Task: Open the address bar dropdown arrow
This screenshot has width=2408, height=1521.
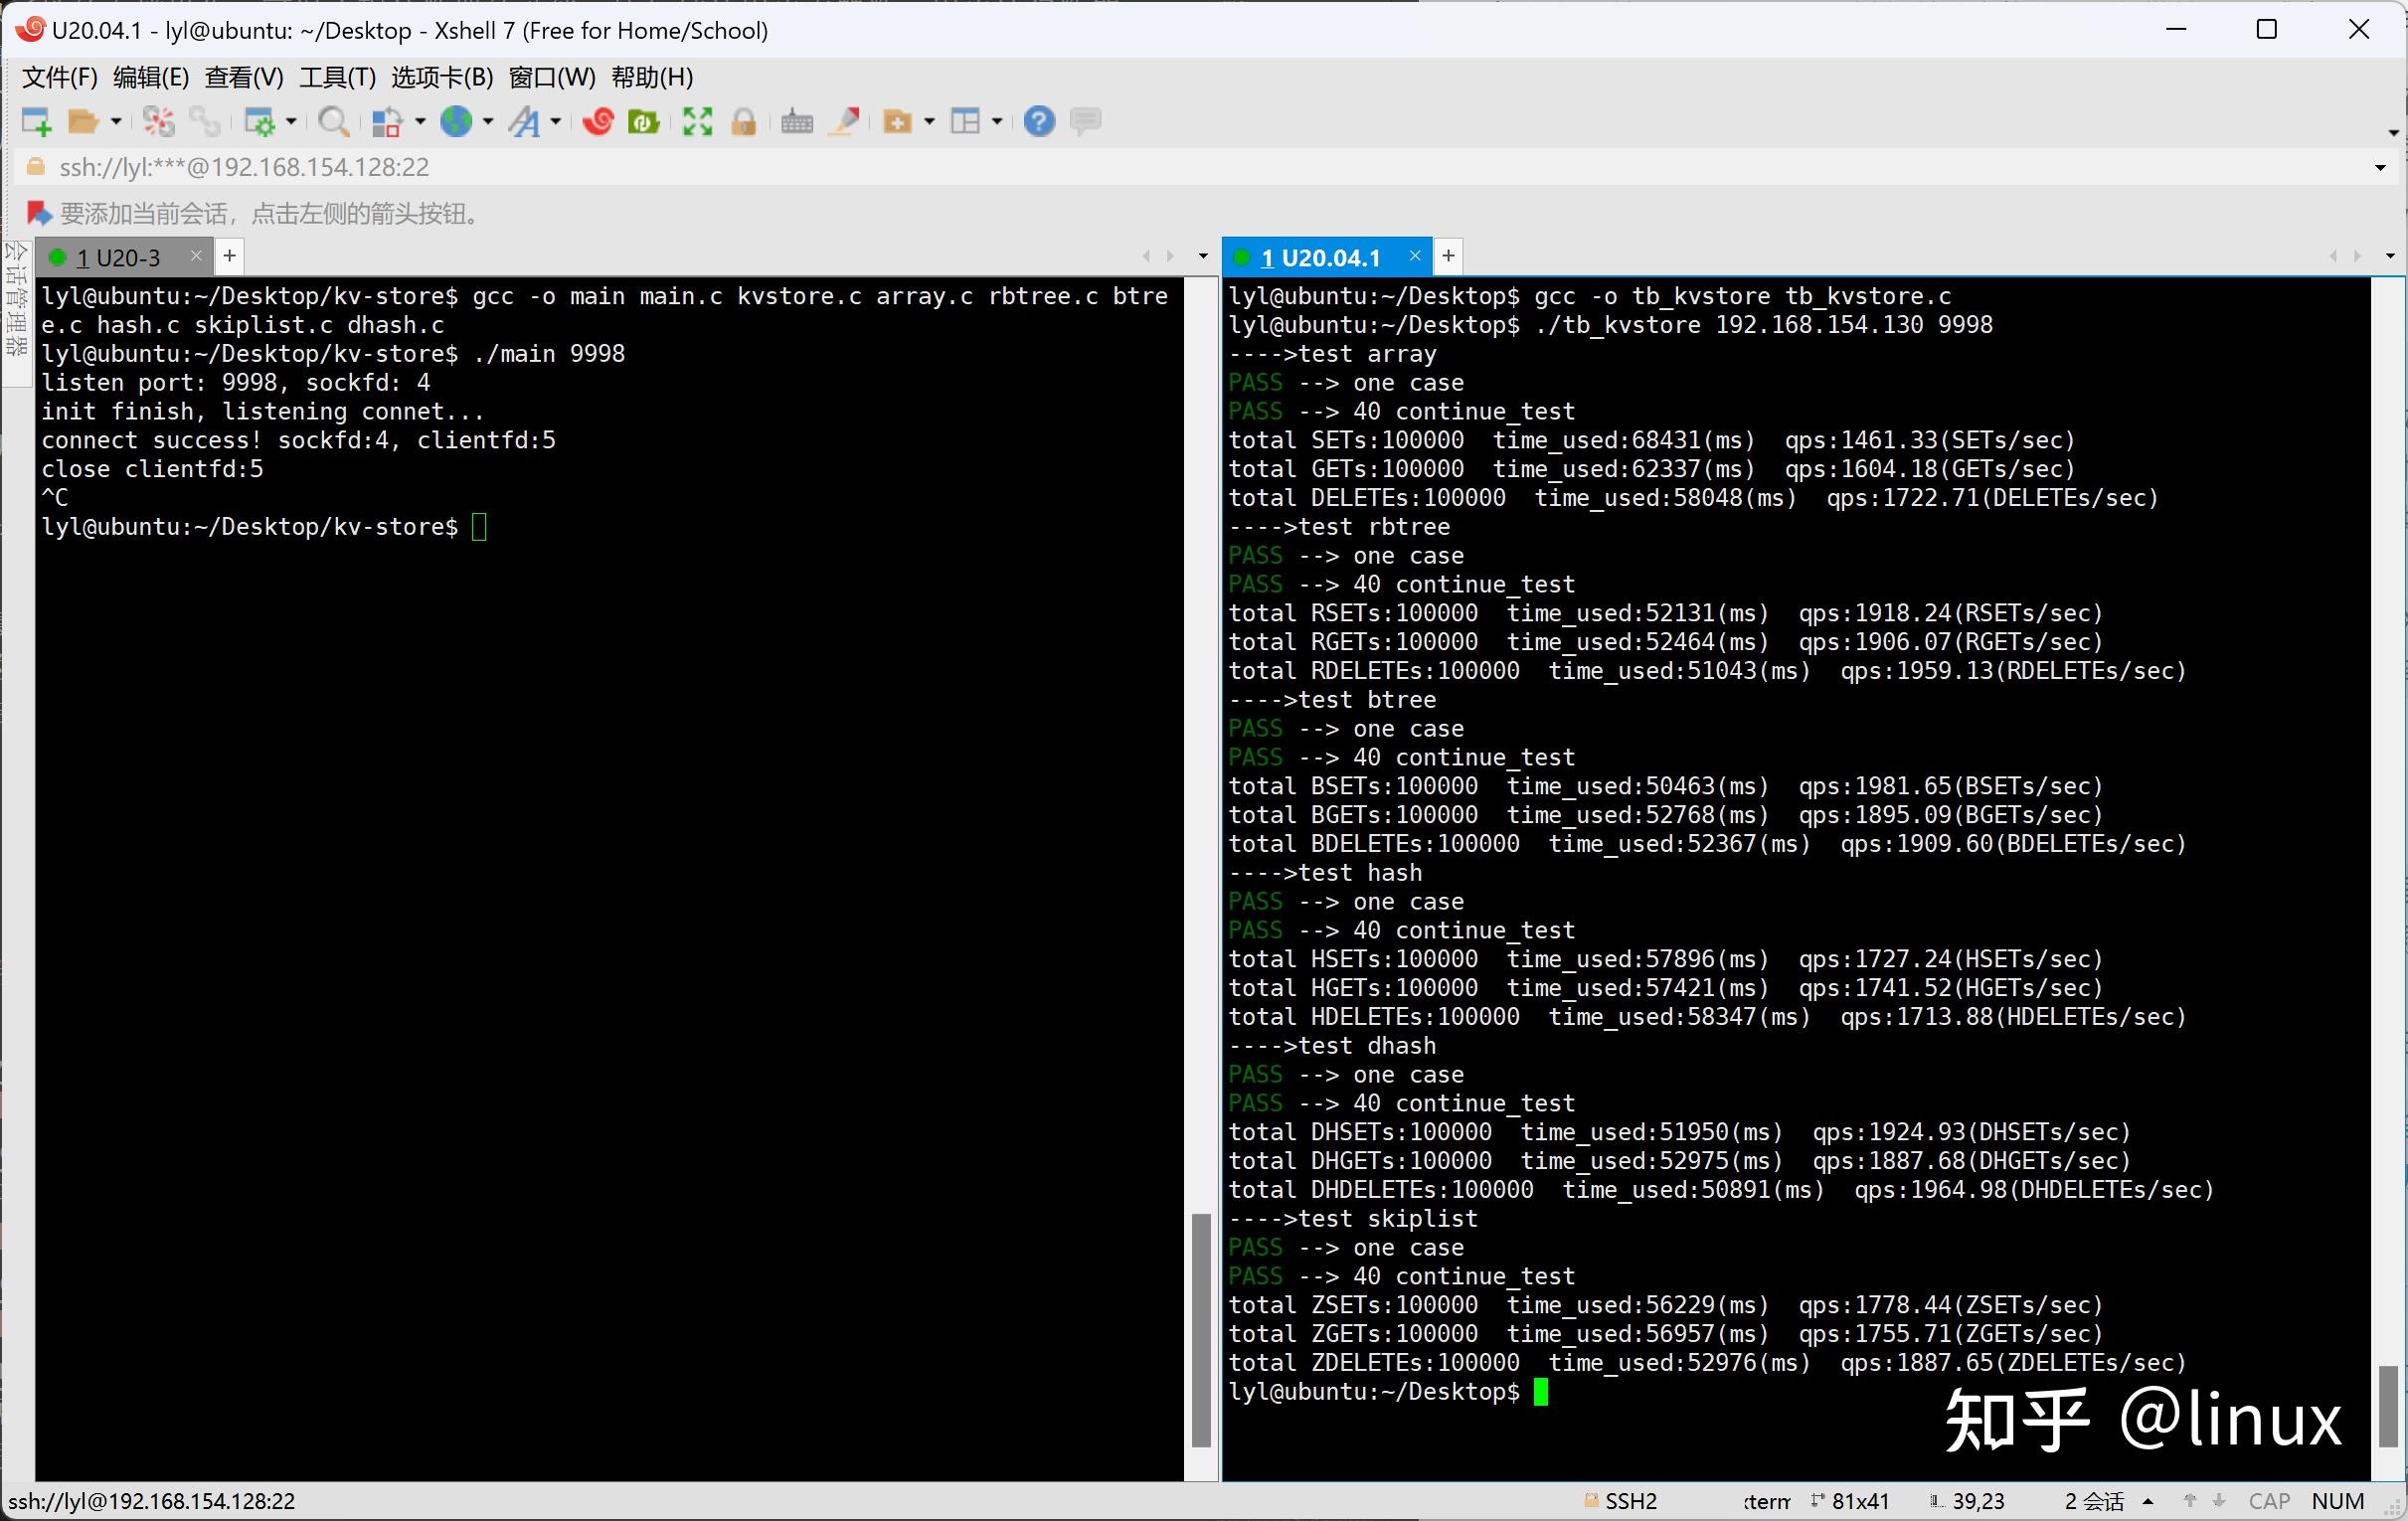Action: (2380, 168)
